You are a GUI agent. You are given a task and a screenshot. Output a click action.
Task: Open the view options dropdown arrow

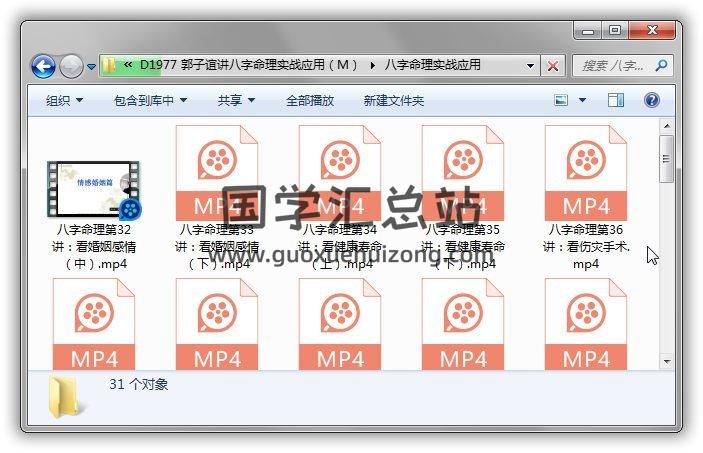(x=582, y=100)
